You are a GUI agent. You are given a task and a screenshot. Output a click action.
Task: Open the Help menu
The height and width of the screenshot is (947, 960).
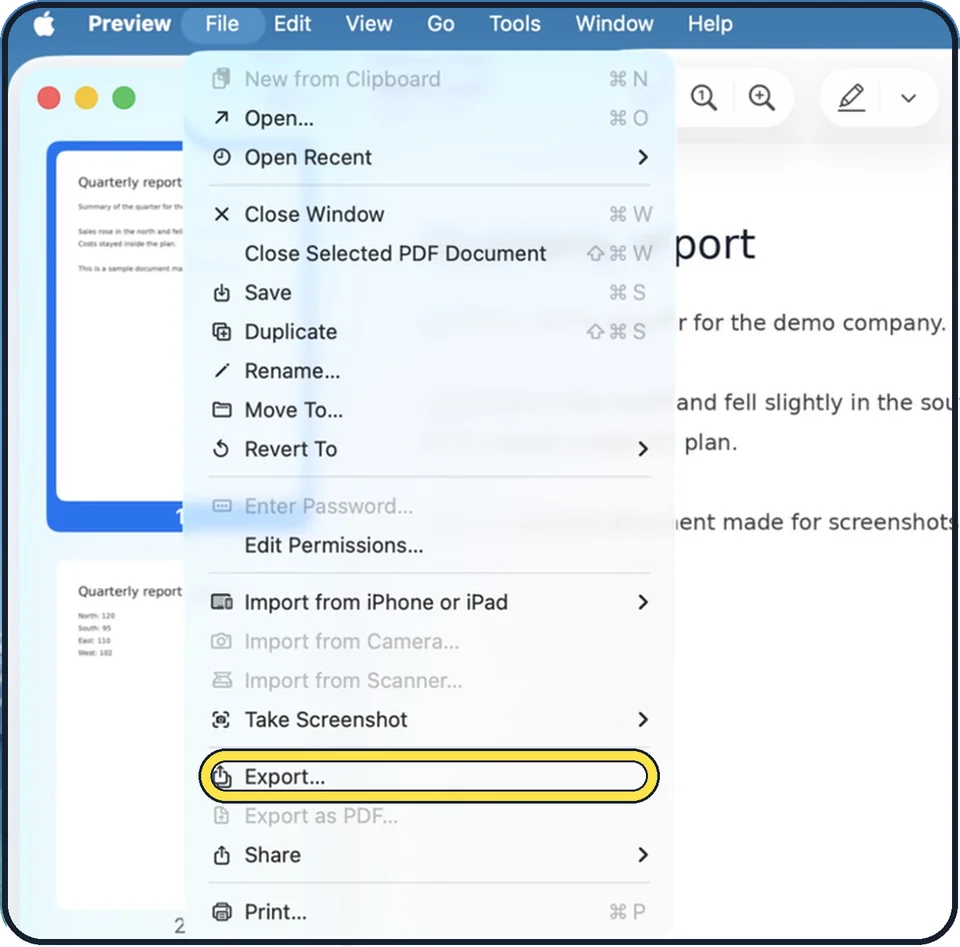click(710, 24)
